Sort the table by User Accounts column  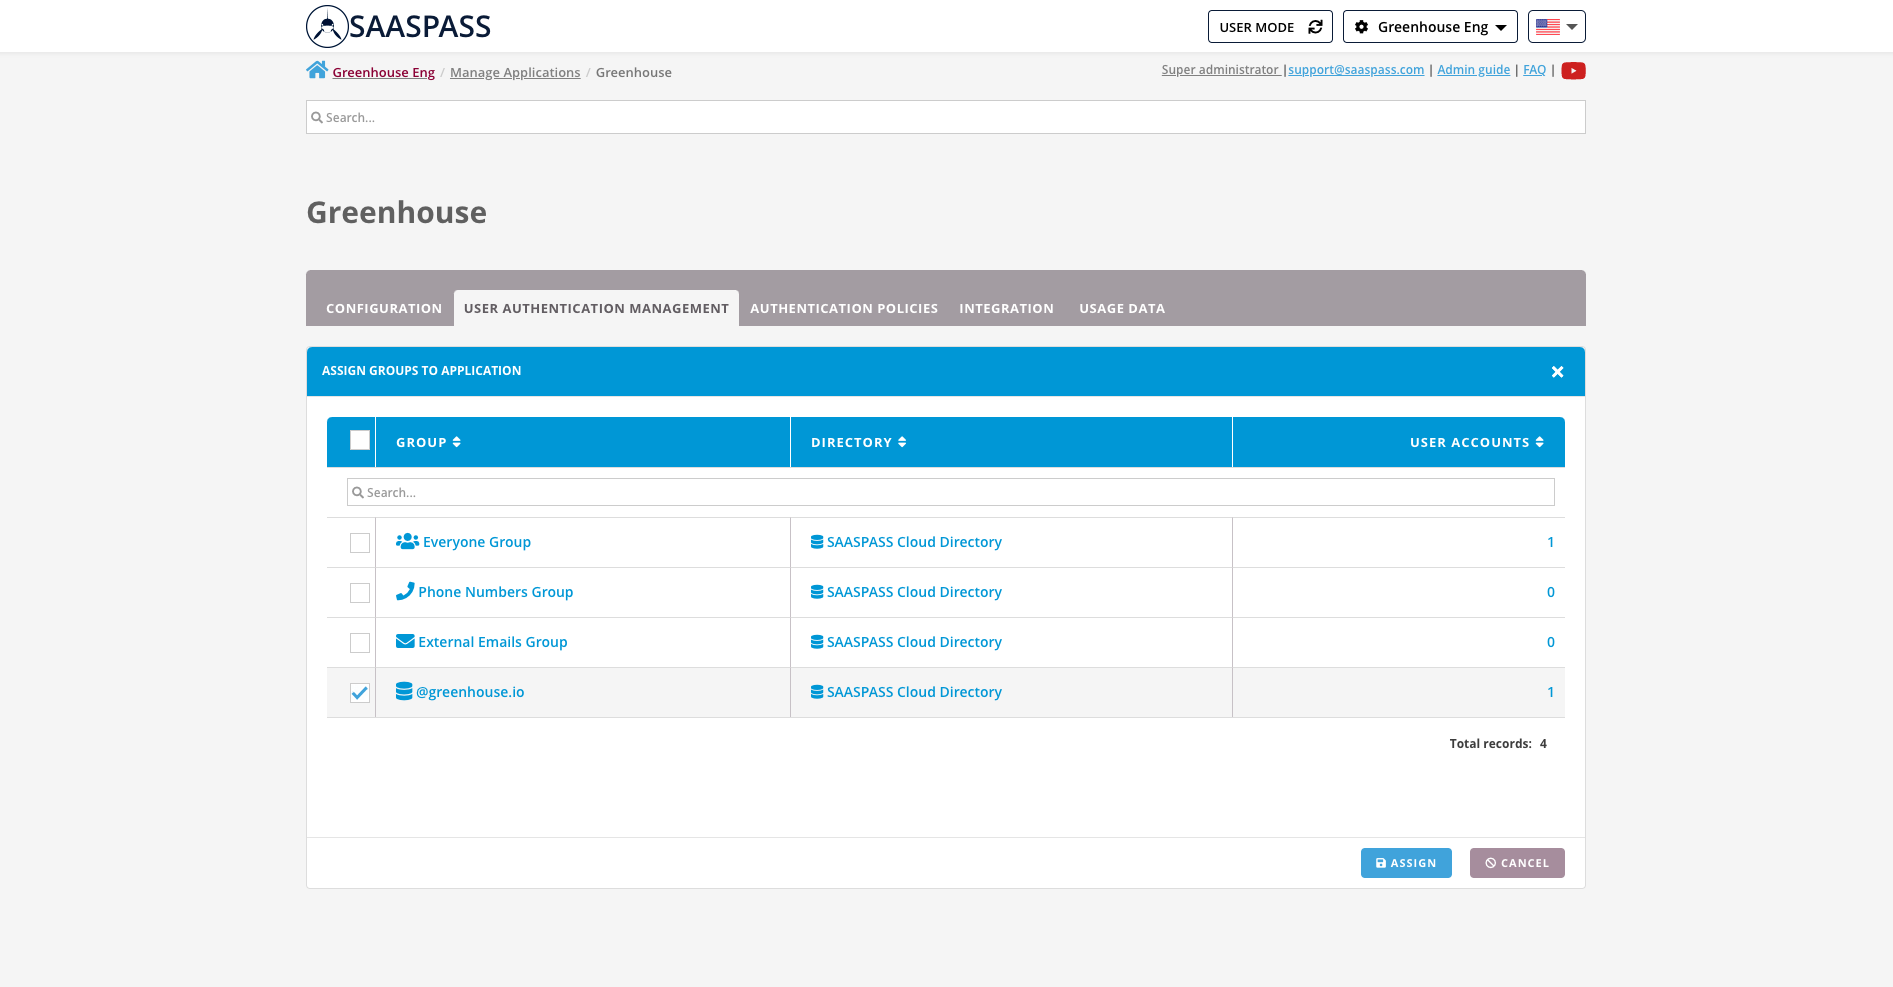(x=1476, y=442)
